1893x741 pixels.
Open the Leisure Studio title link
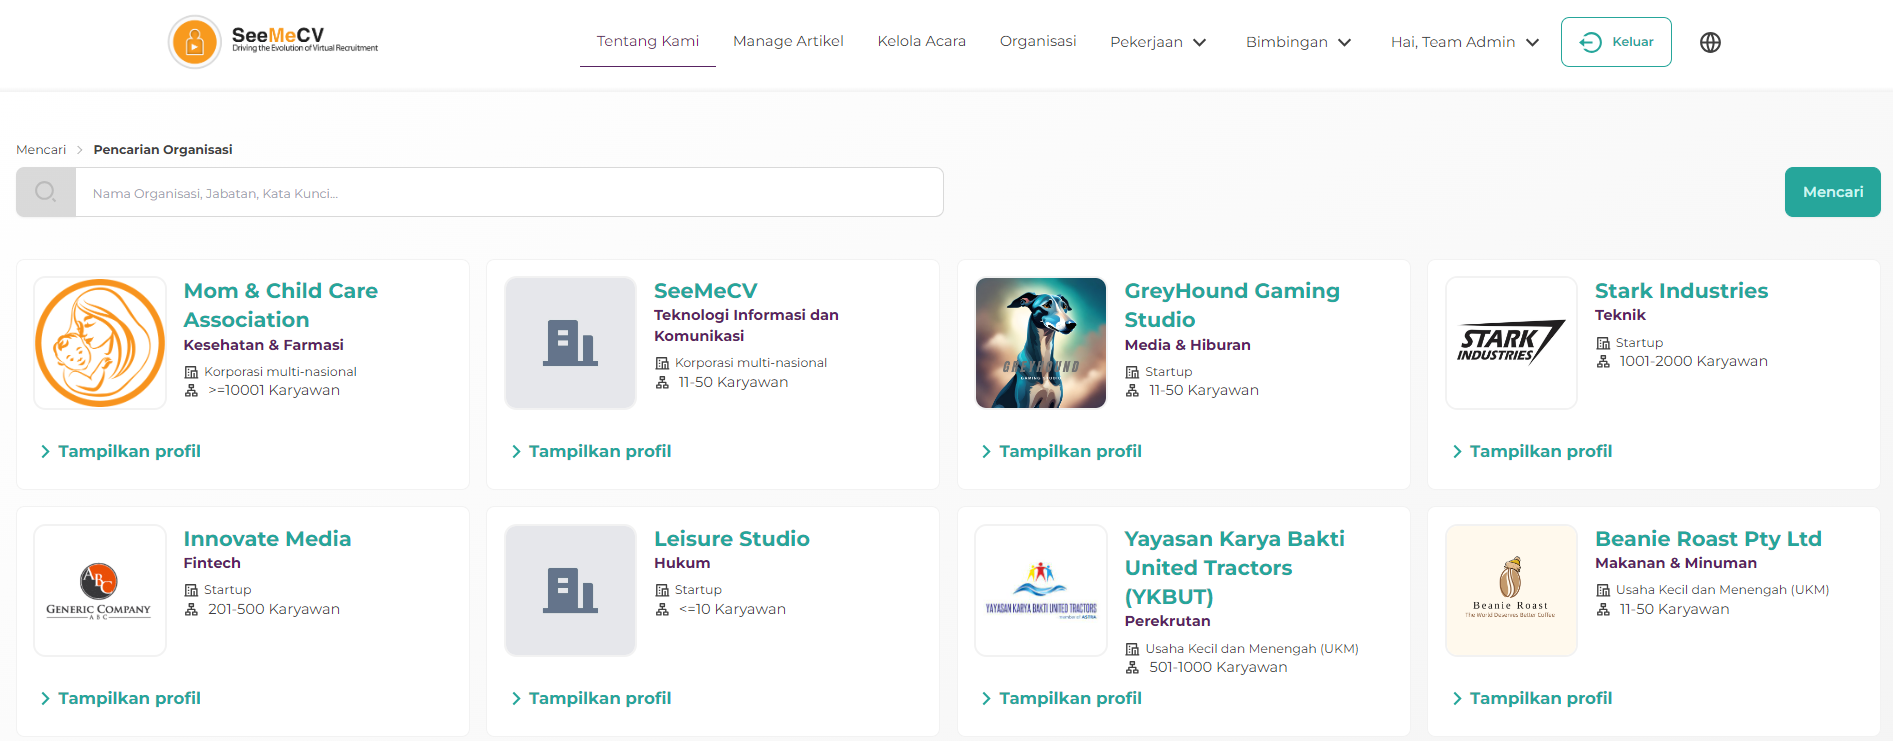click(x=732, y=539)
